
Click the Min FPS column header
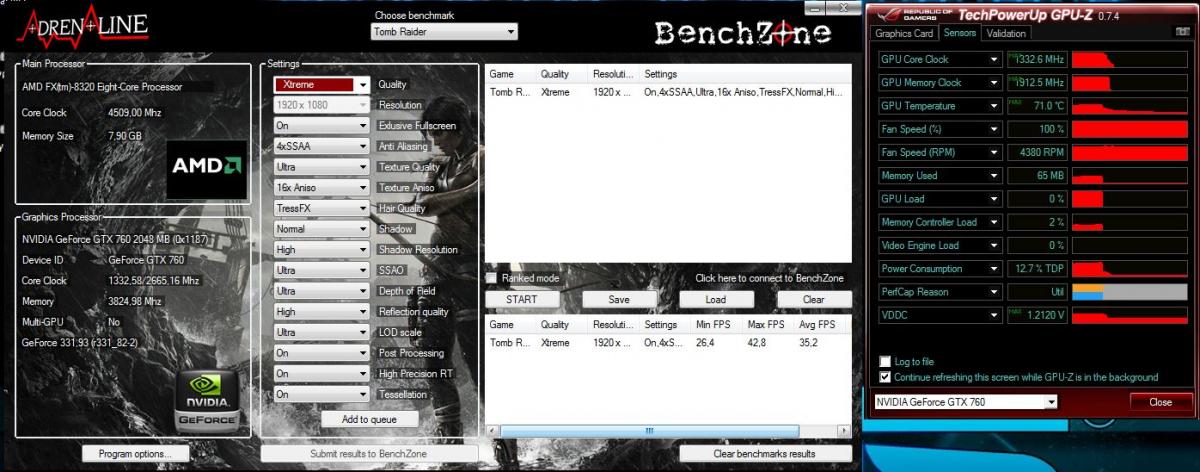(x=715, y=325)
